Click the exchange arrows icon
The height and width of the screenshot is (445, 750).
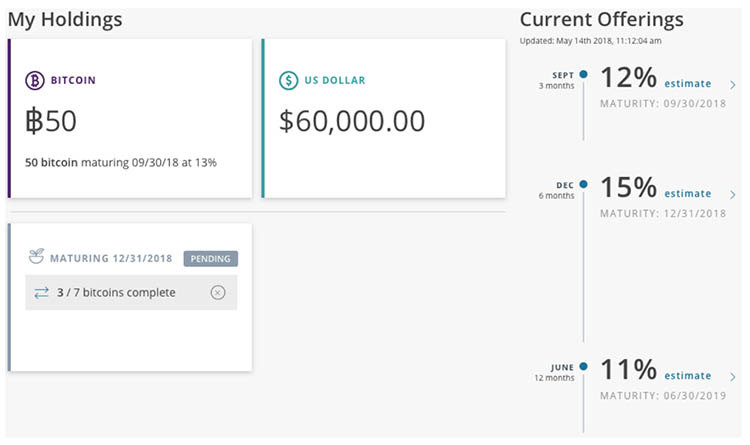click(41, 292)
